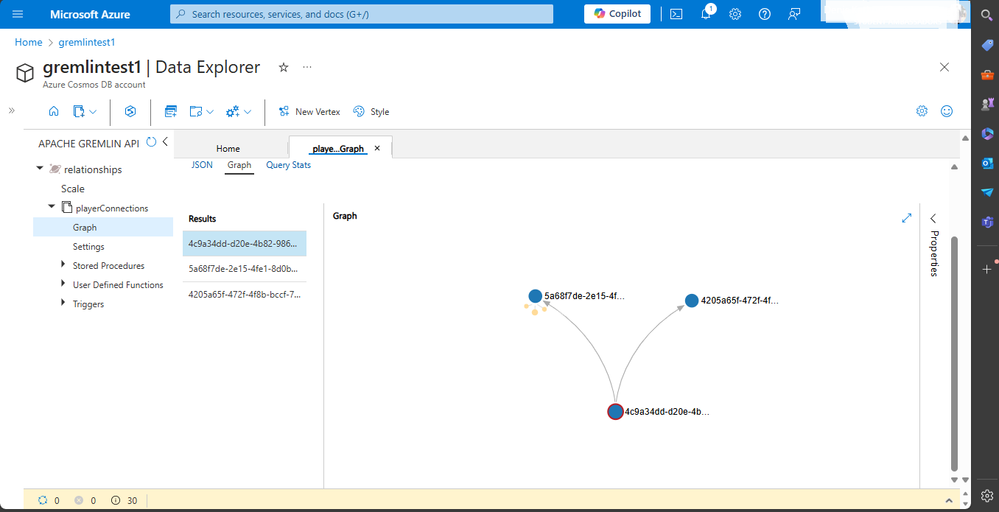Close the Data Explorer blade
The height and width of the screenshot is (512, 999).
click(944, 67)
